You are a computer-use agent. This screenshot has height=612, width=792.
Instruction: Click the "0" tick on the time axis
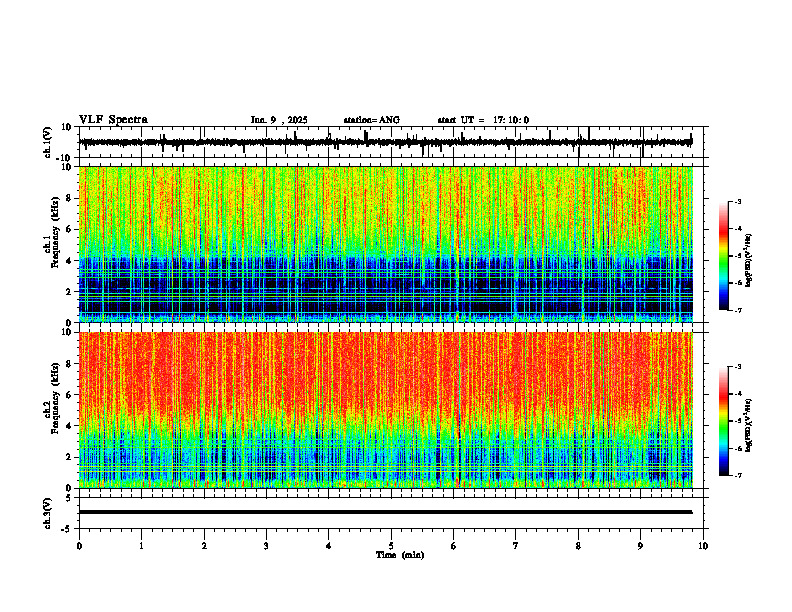tap(79, 546)
